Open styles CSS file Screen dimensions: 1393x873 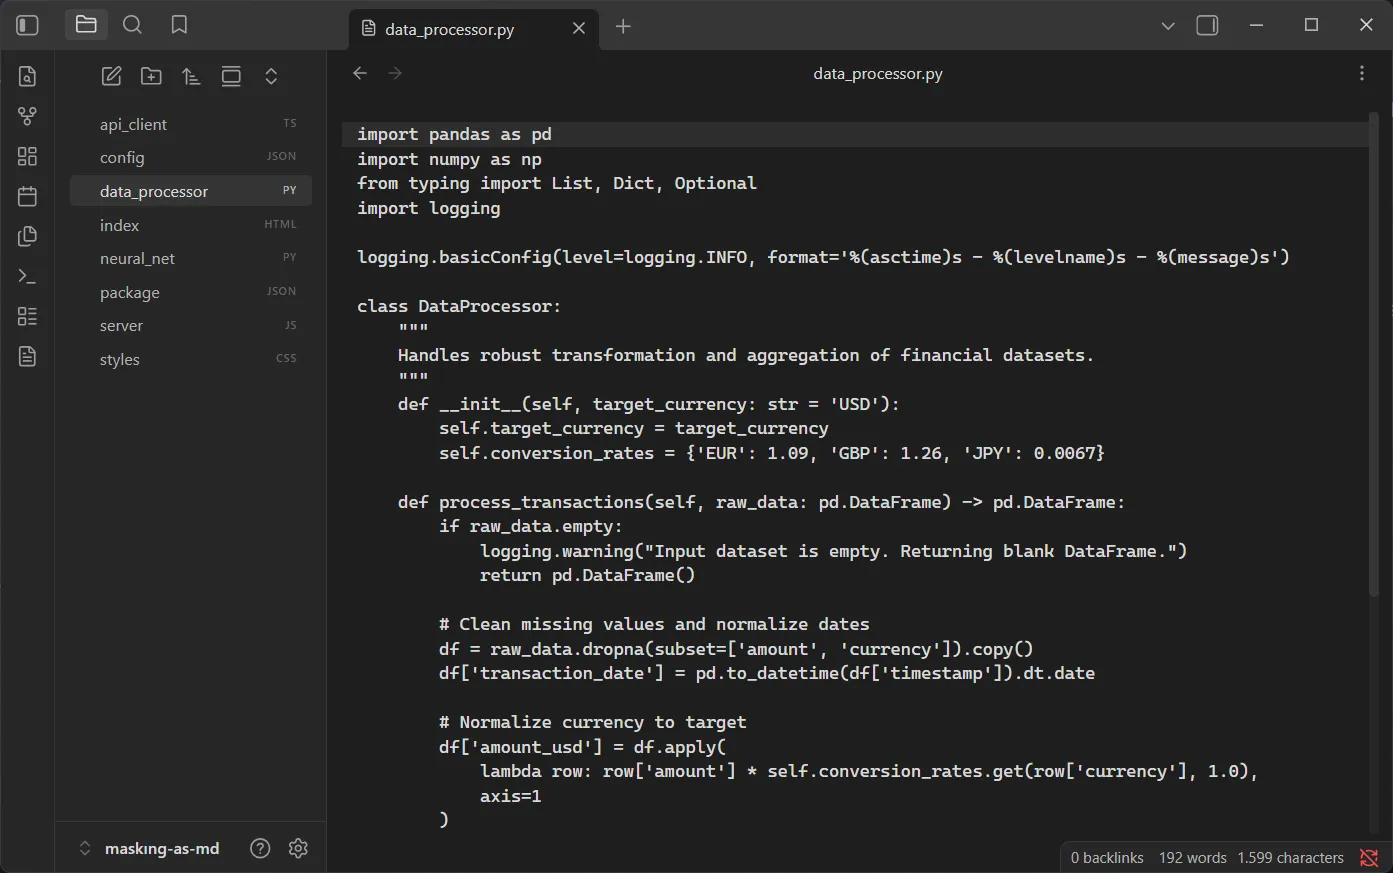coord(191,359)
